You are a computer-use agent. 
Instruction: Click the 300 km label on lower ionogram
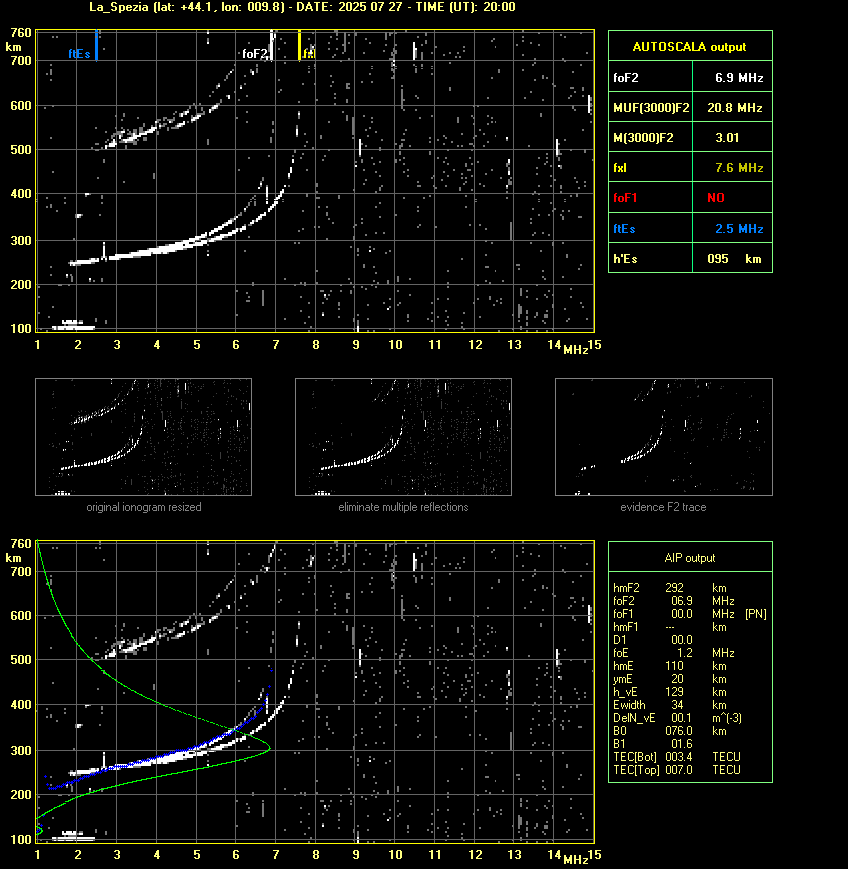click(x=21, y=750)
